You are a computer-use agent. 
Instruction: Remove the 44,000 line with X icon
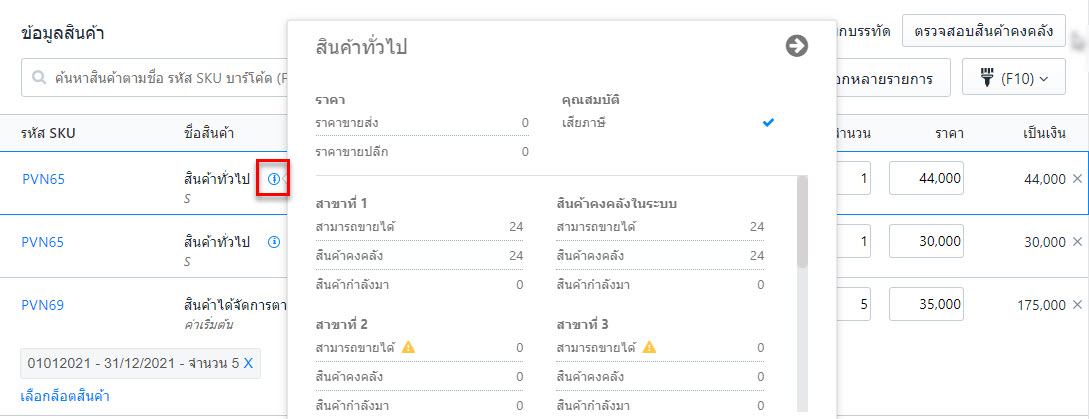click(x=1077, y=179)
